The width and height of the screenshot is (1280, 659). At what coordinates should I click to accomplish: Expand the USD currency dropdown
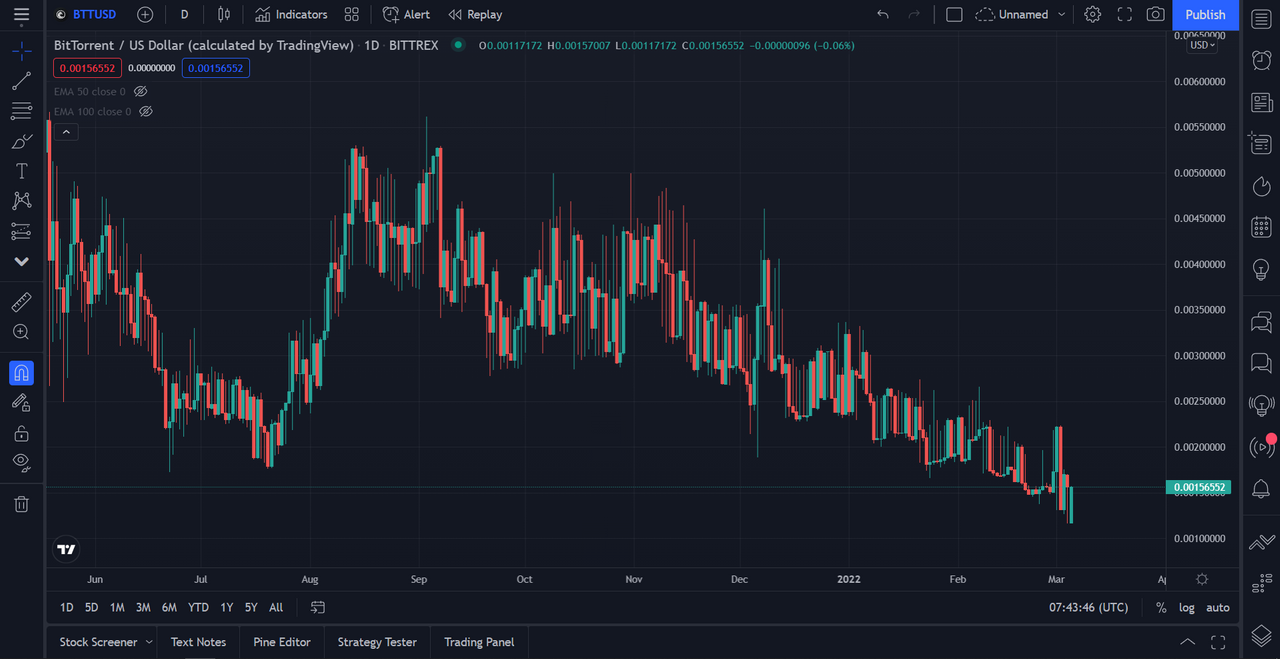pos(1202,45)
